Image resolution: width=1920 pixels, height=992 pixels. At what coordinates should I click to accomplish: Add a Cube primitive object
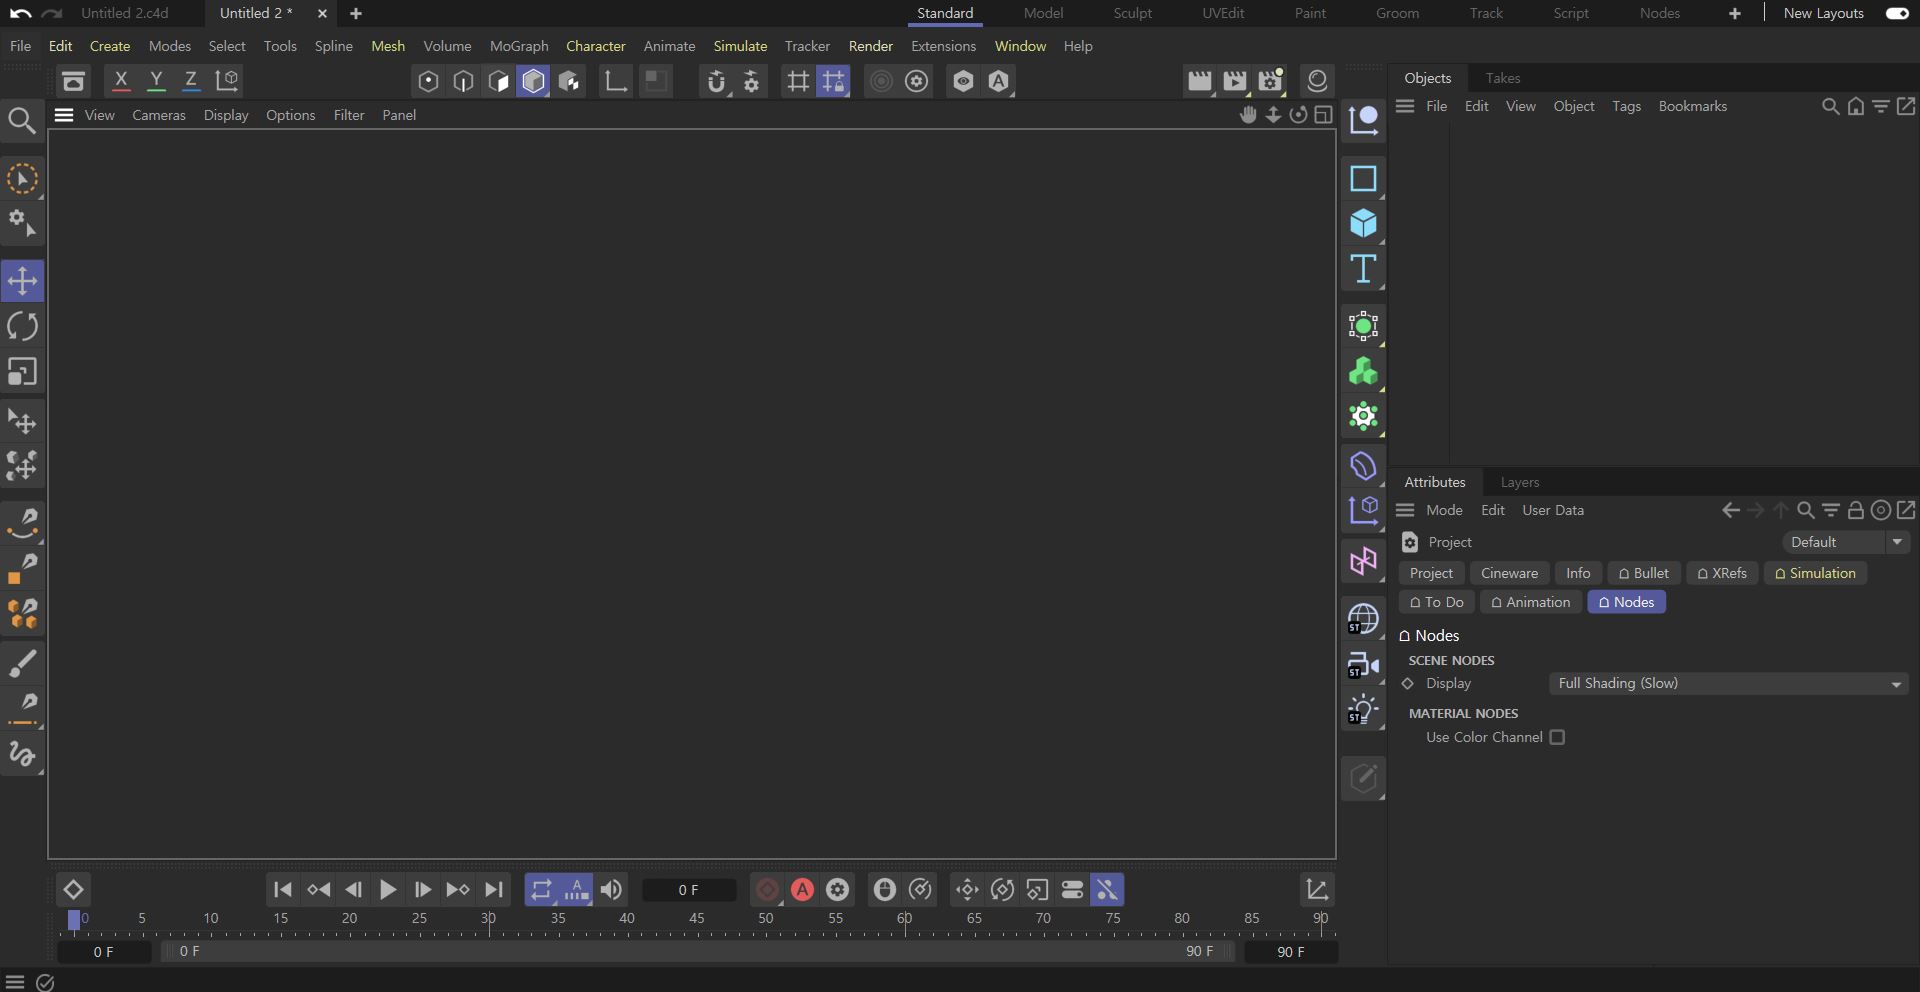pyautogui.click(x=1363, y=223)
